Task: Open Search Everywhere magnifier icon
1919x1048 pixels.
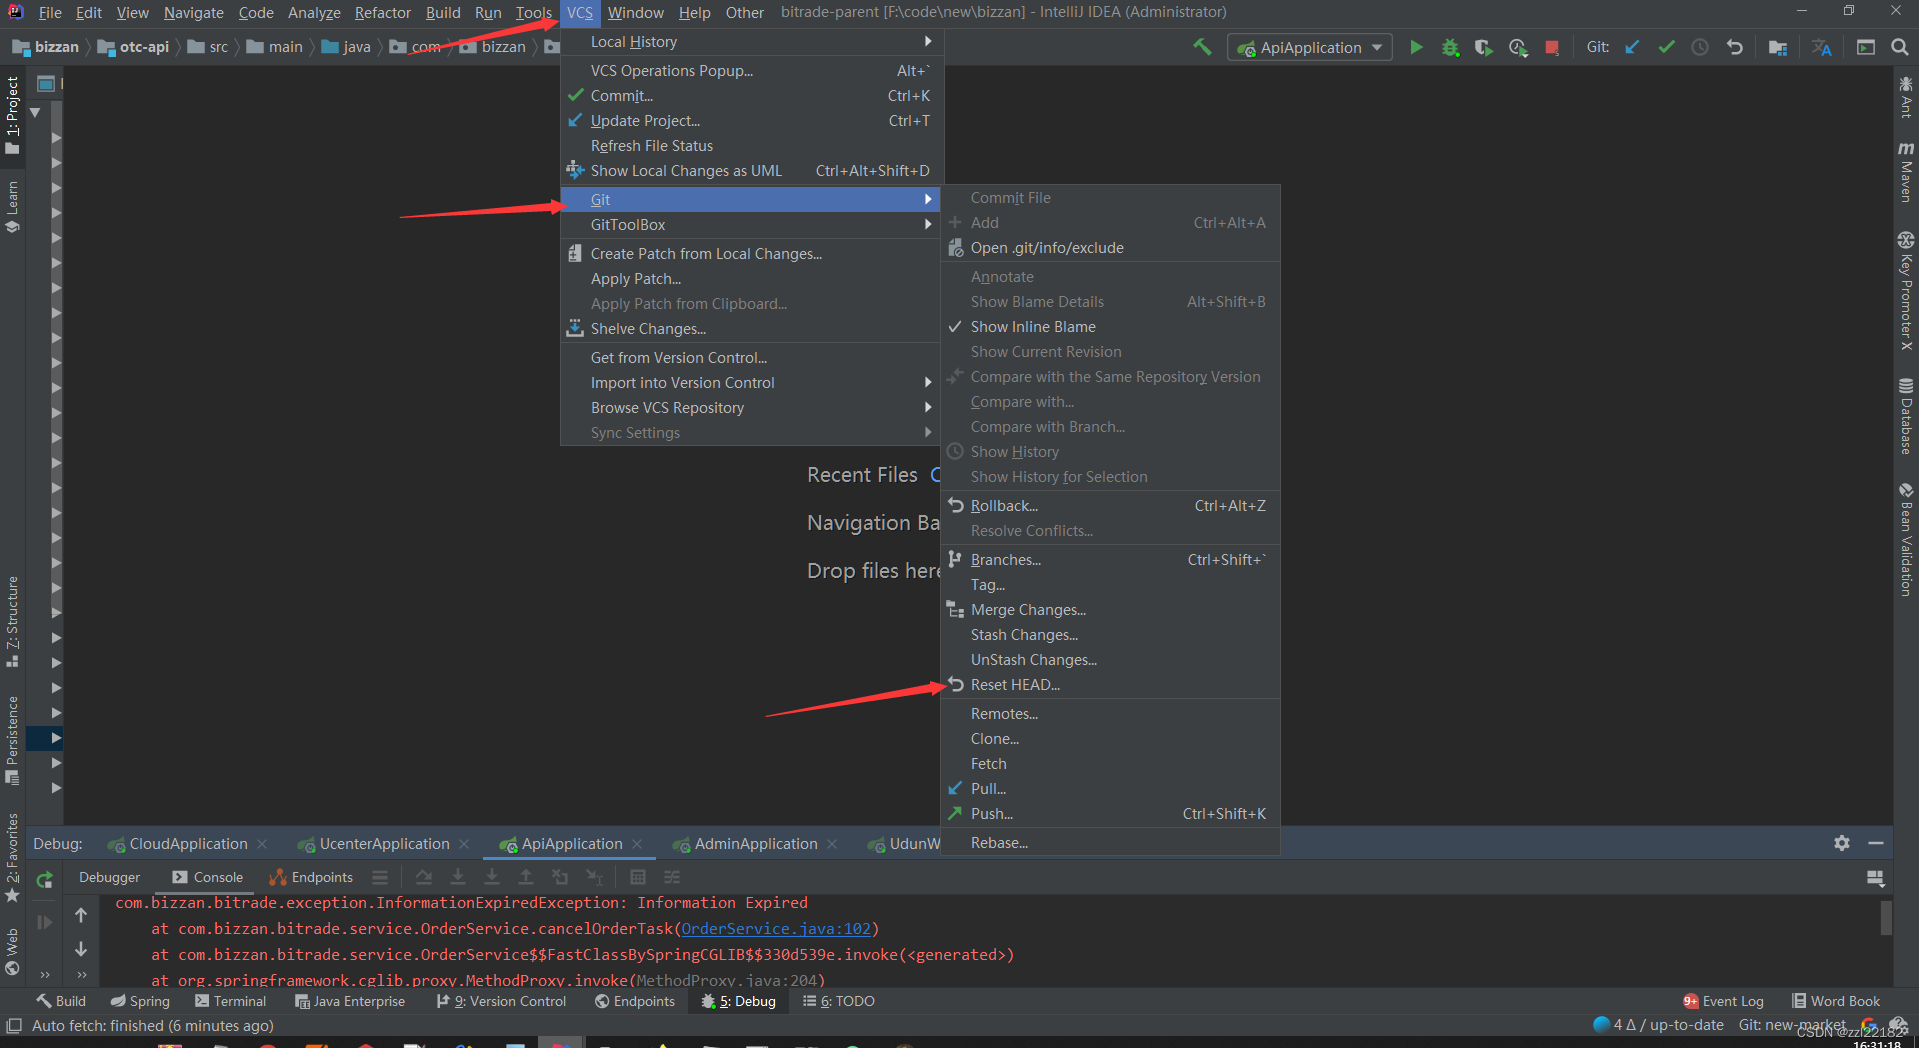Action: [1900, 47]
